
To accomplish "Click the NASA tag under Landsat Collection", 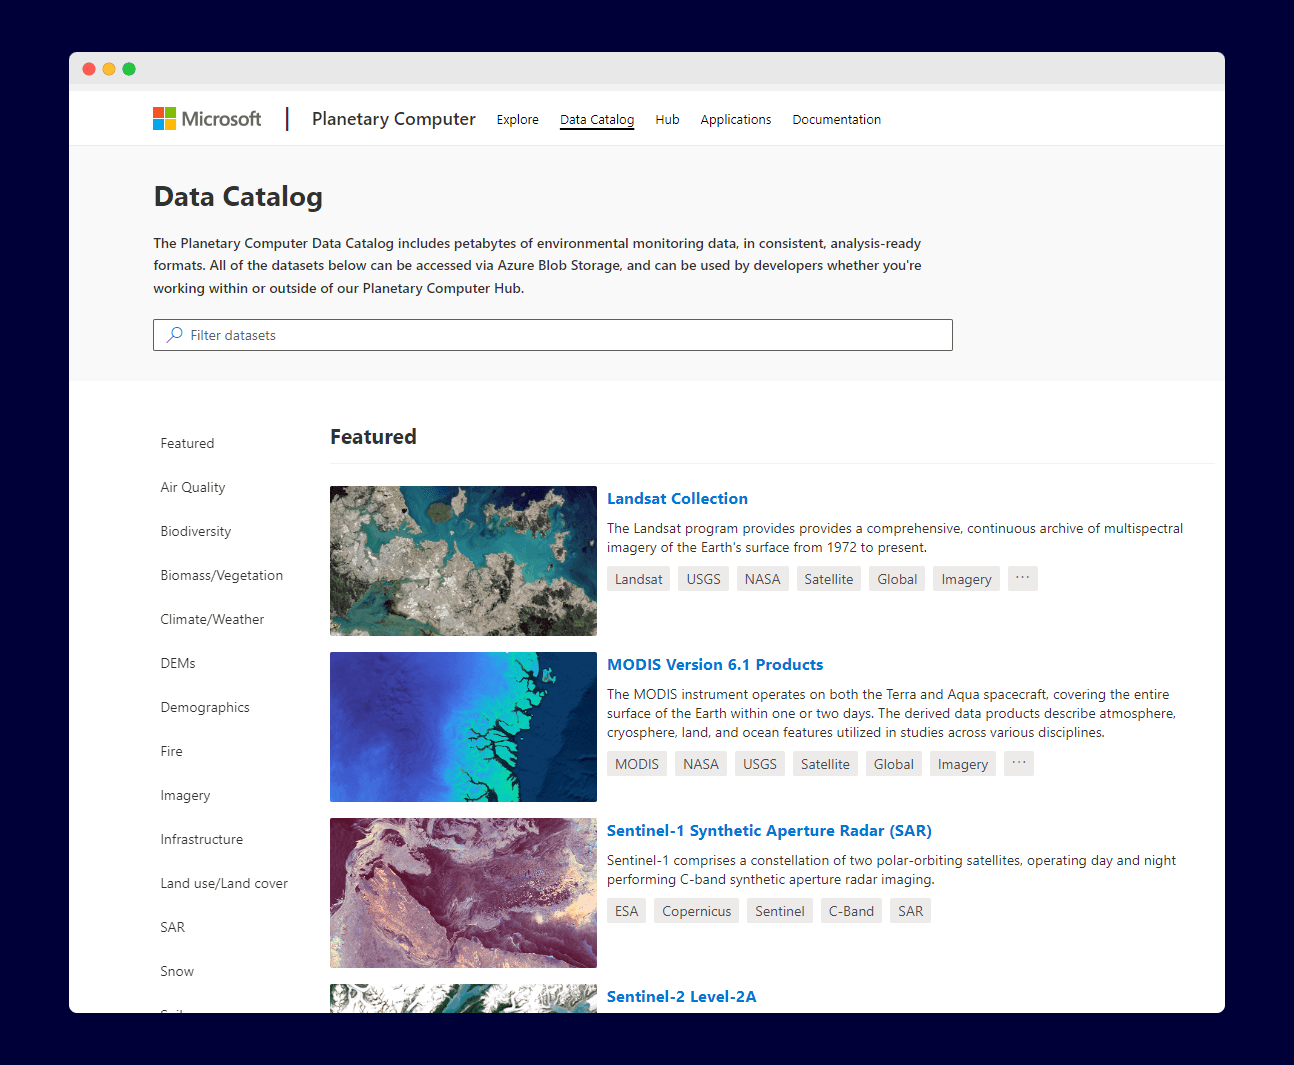I will [762, 578].
